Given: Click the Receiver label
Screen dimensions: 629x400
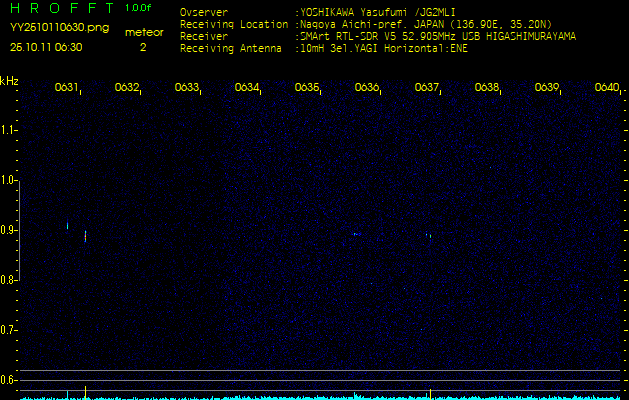Looking at the screenshot, I should (204, 37).
